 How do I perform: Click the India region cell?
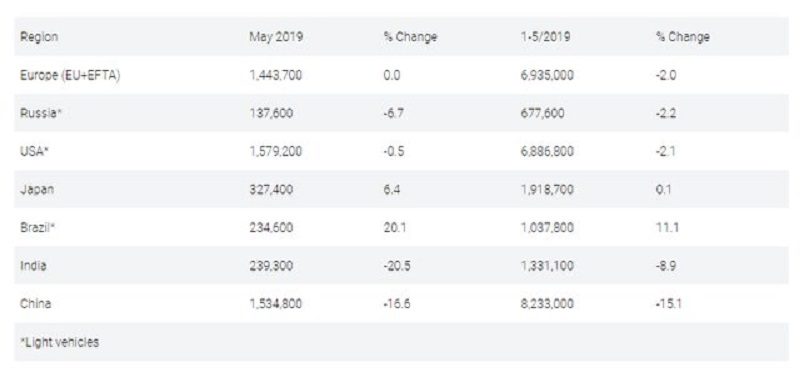pyautogui.click(x=33, y=265)
